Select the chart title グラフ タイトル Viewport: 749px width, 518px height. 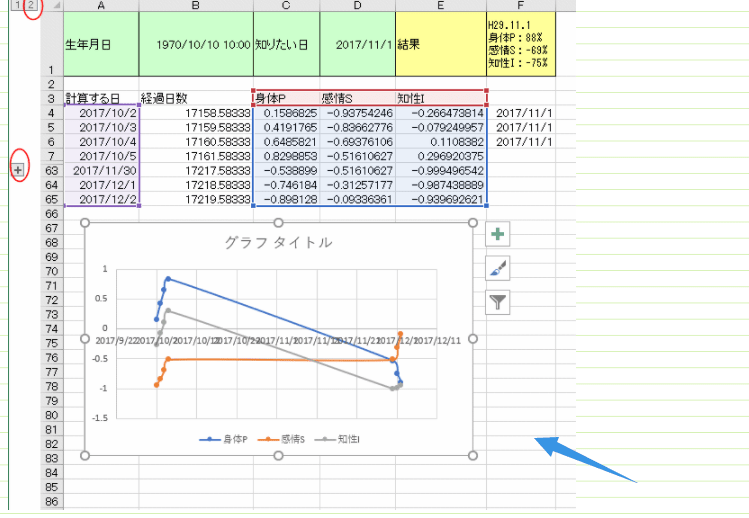pos(279,243)
